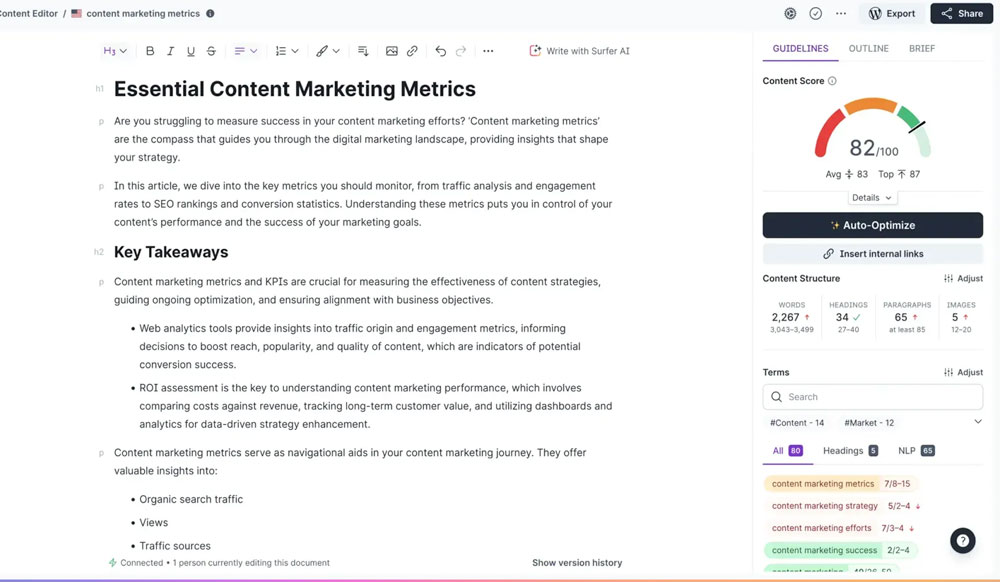Click the Content Score info icon
This screenshot has height=582, width=1000.
tap(832, 81)
